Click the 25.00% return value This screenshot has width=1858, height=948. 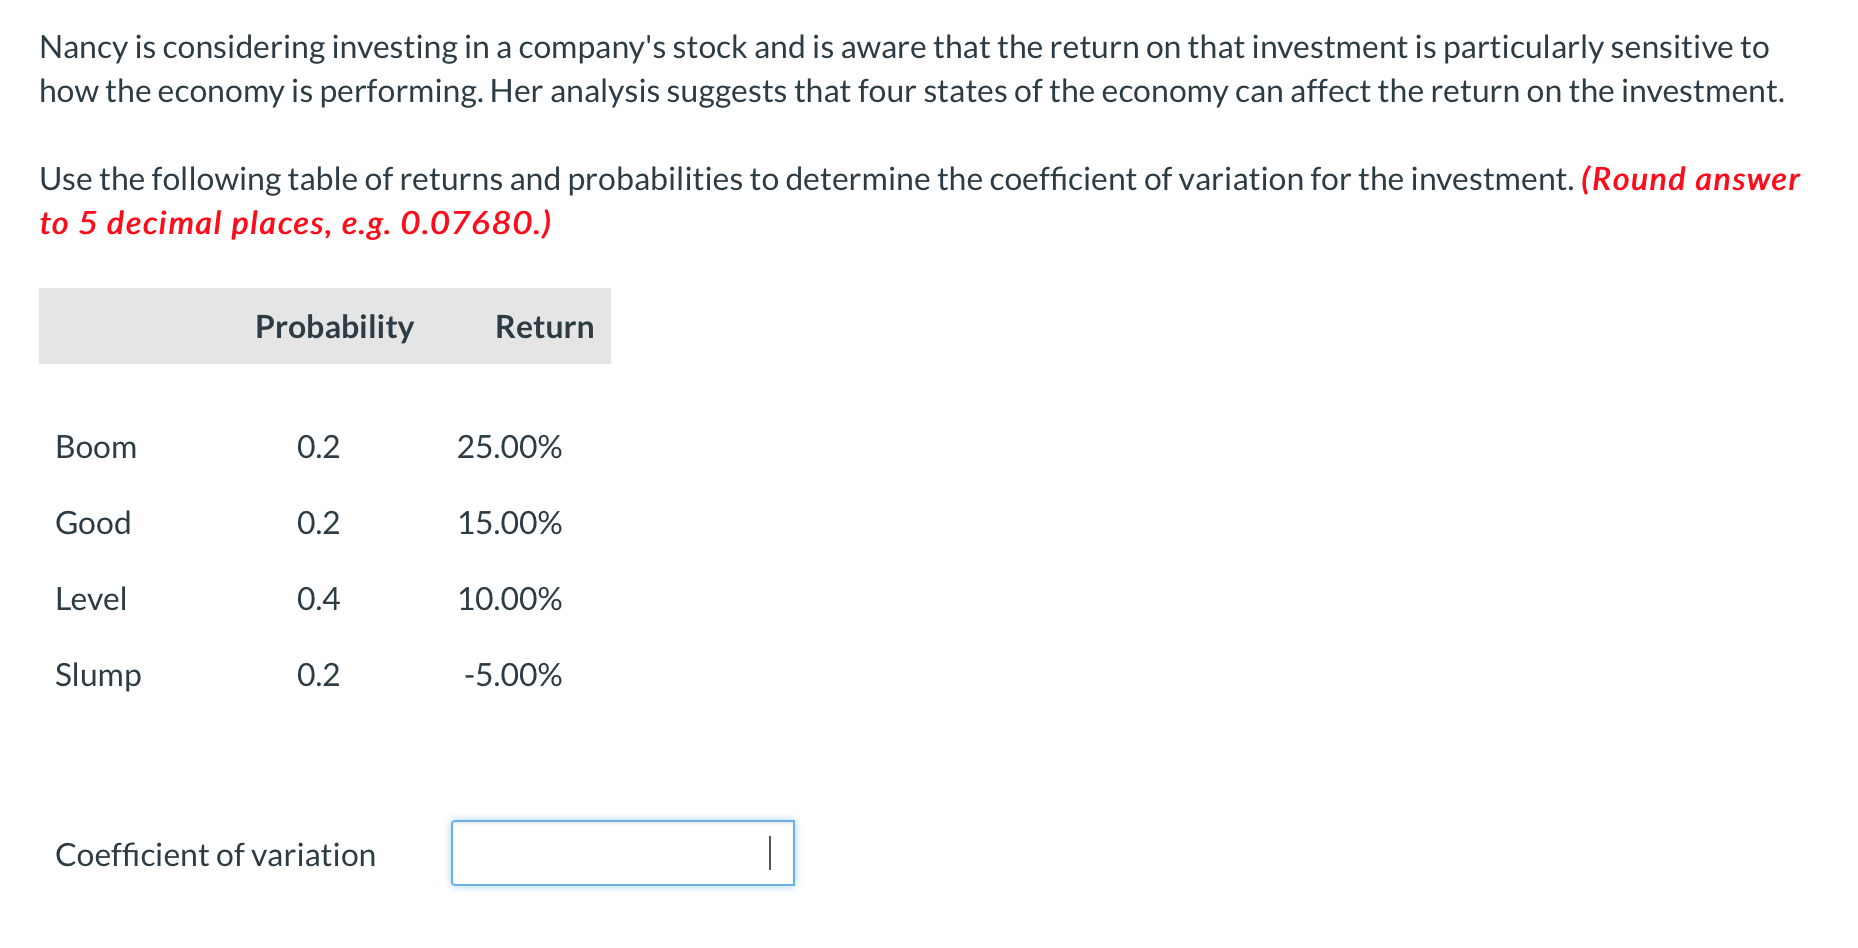point(509,447)
